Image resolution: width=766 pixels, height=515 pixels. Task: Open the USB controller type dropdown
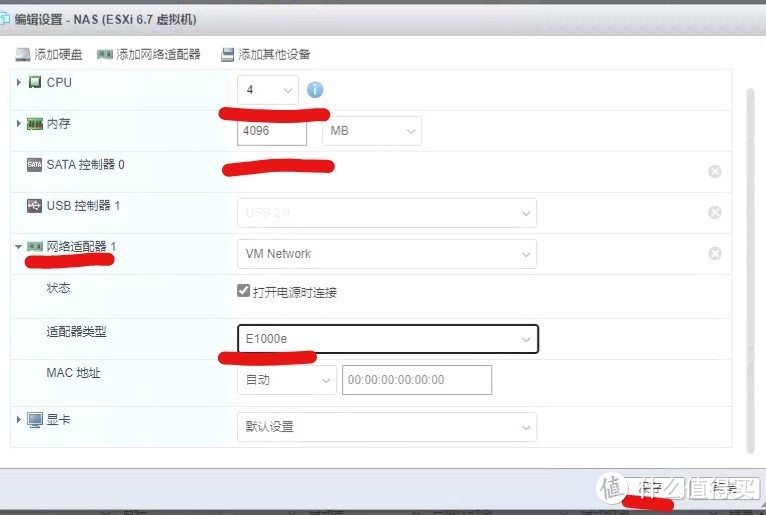point(387,213)
